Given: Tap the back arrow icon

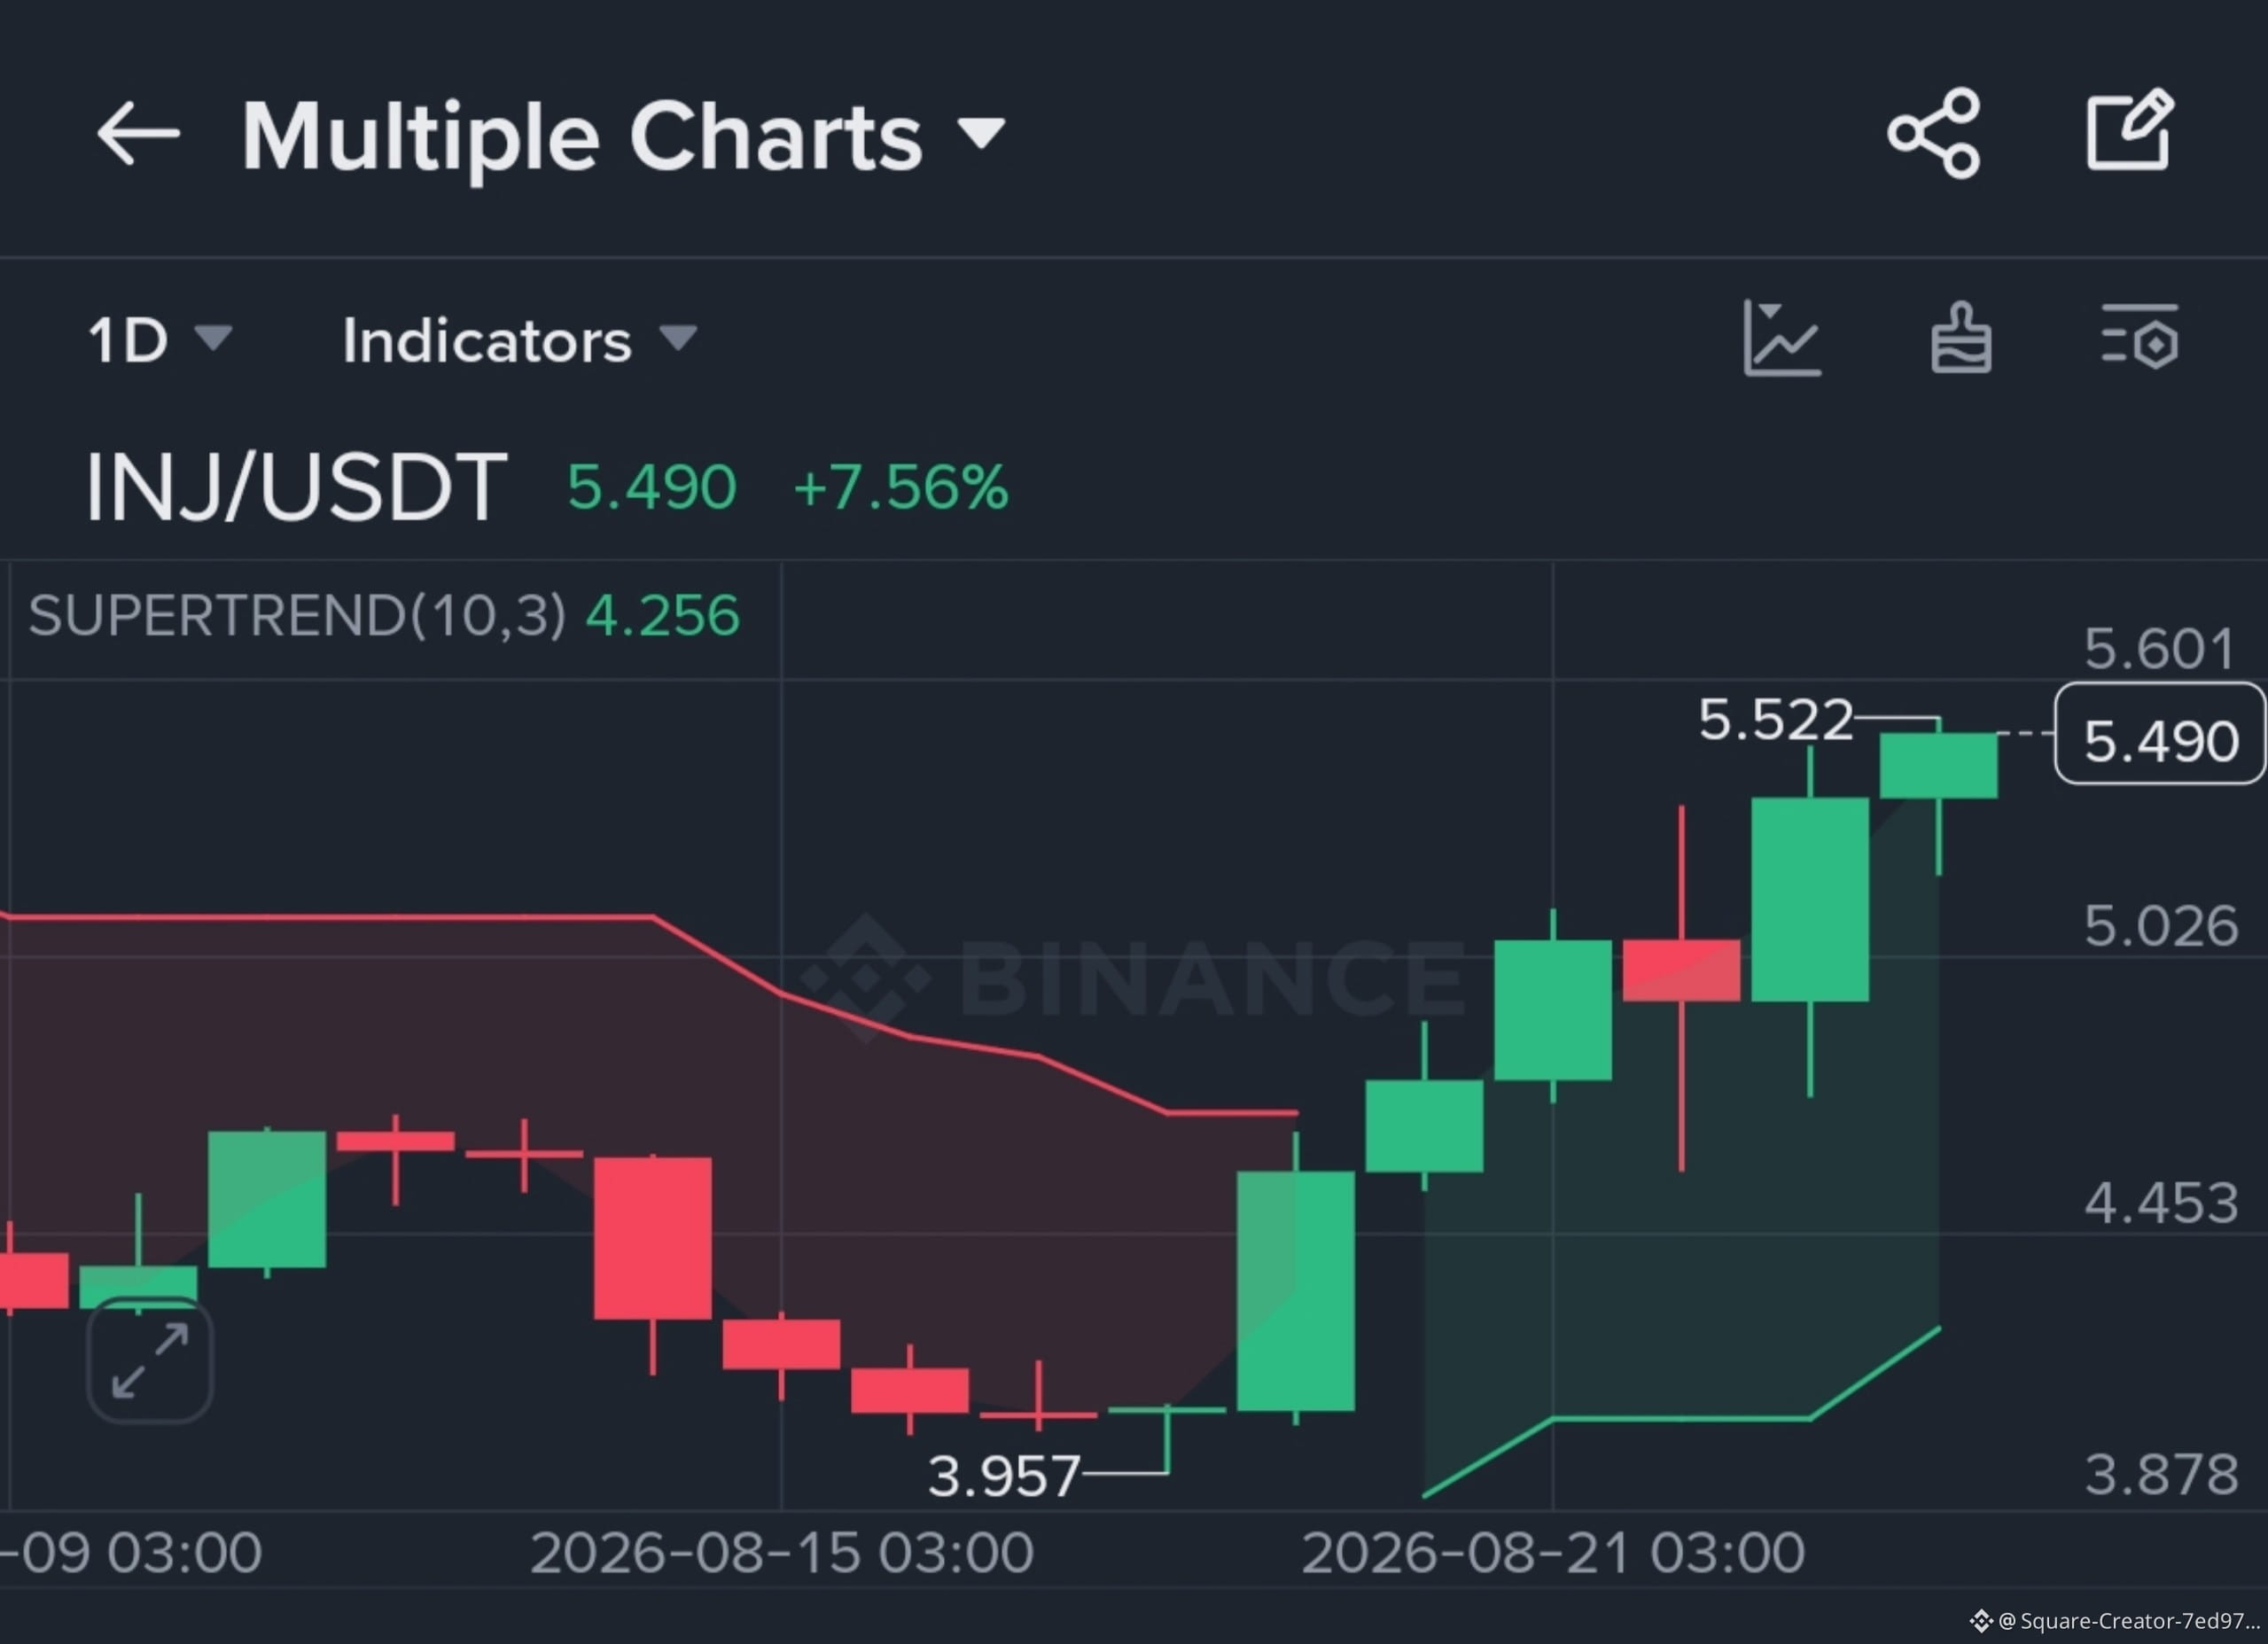Looking at the screenshot, I should pos(137,132).
